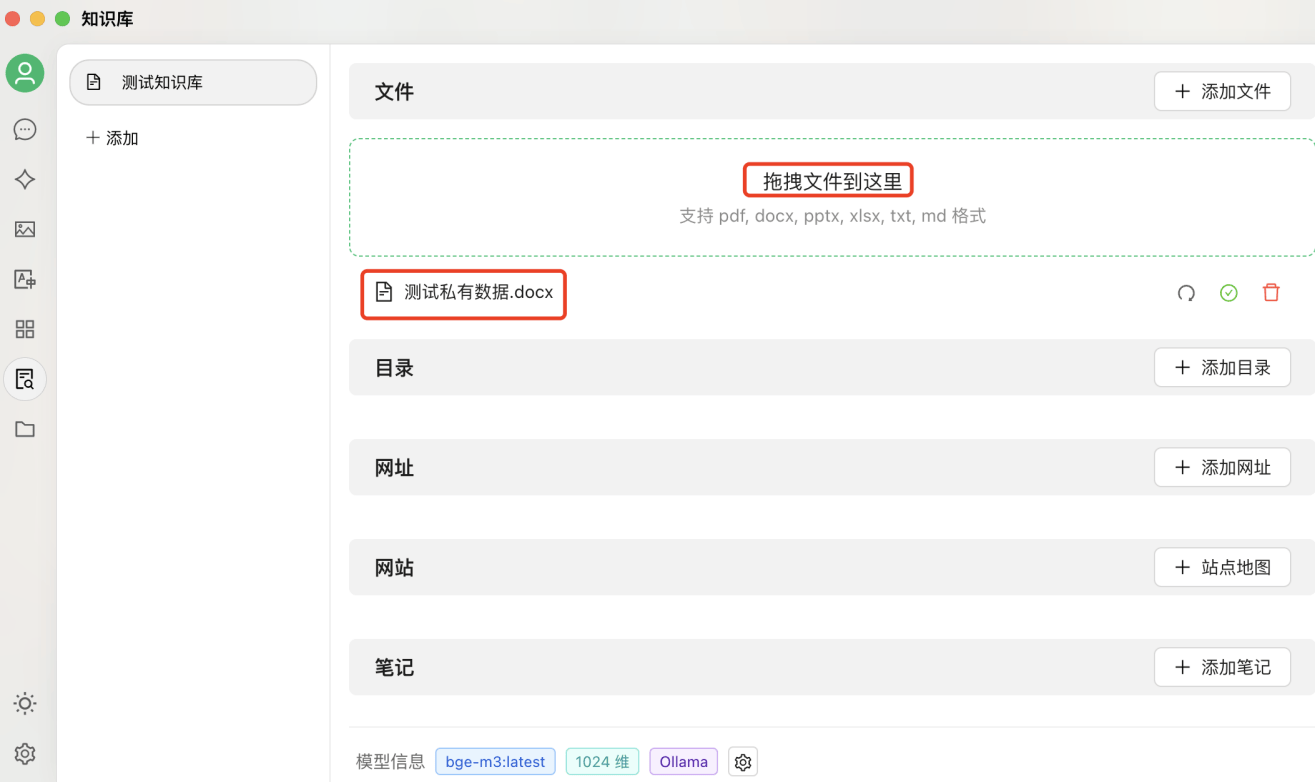The height and width of the screenshot is (782, 1315).
Task: Open the translation tool in the sidebar
Action: [x=25, y=279]
